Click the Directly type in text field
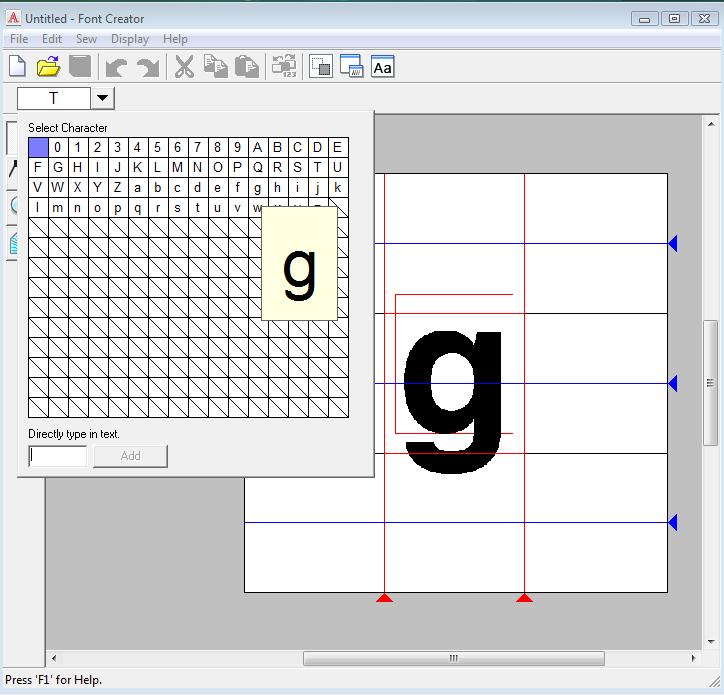This screenshot has width=724, height=695. (57, 456)
